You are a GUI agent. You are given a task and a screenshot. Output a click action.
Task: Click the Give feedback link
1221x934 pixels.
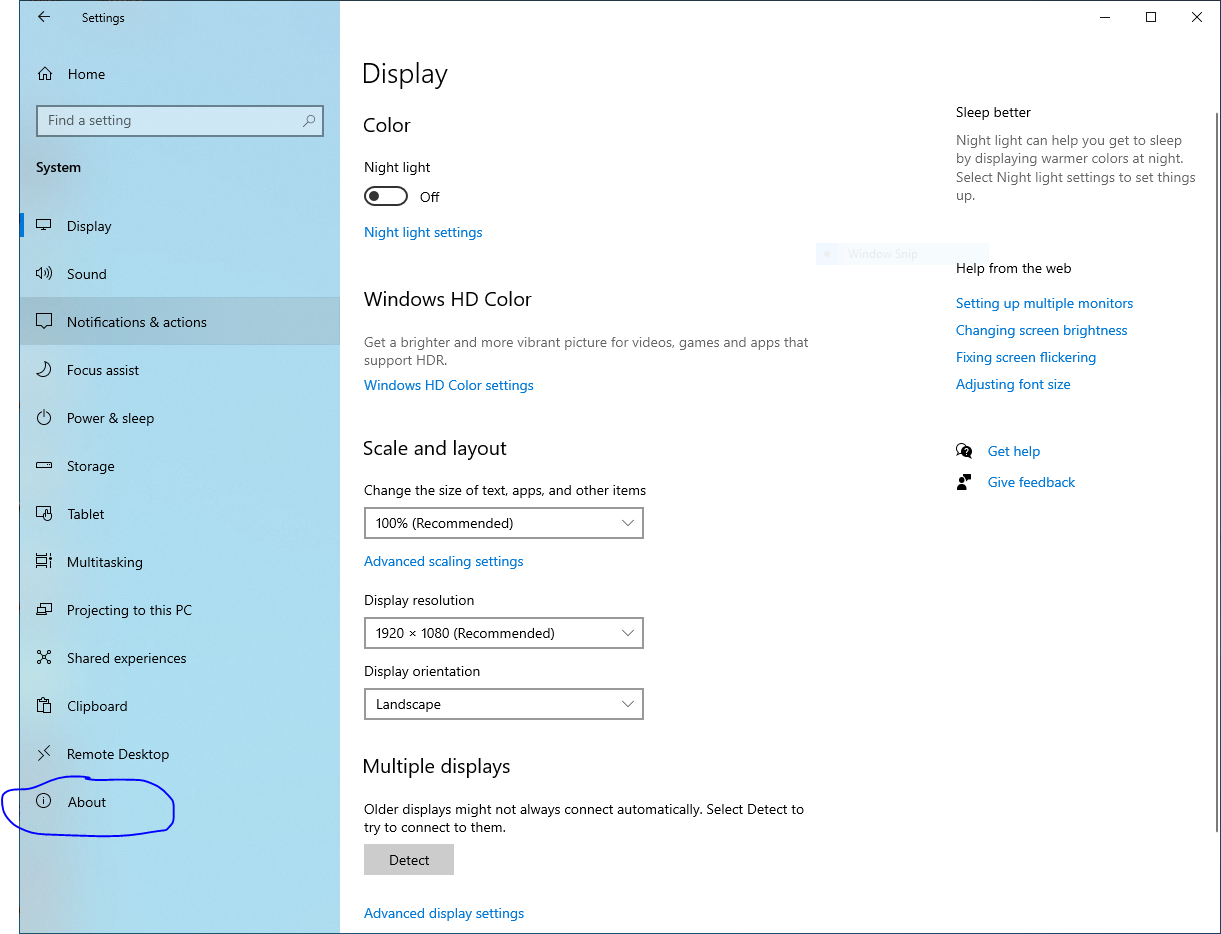(x=1031, y=482)
